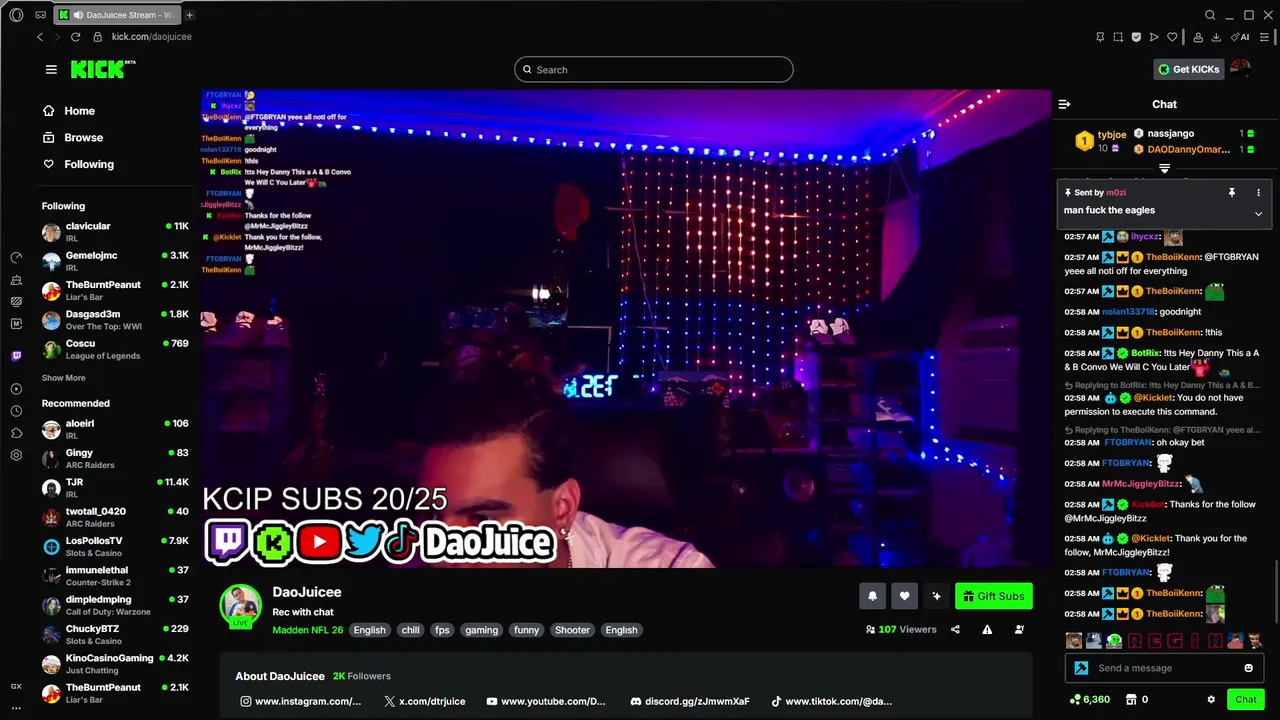The image size is (1280, 720).
Task: Click AI button in browser toolbar
Action: point(1241,37)
